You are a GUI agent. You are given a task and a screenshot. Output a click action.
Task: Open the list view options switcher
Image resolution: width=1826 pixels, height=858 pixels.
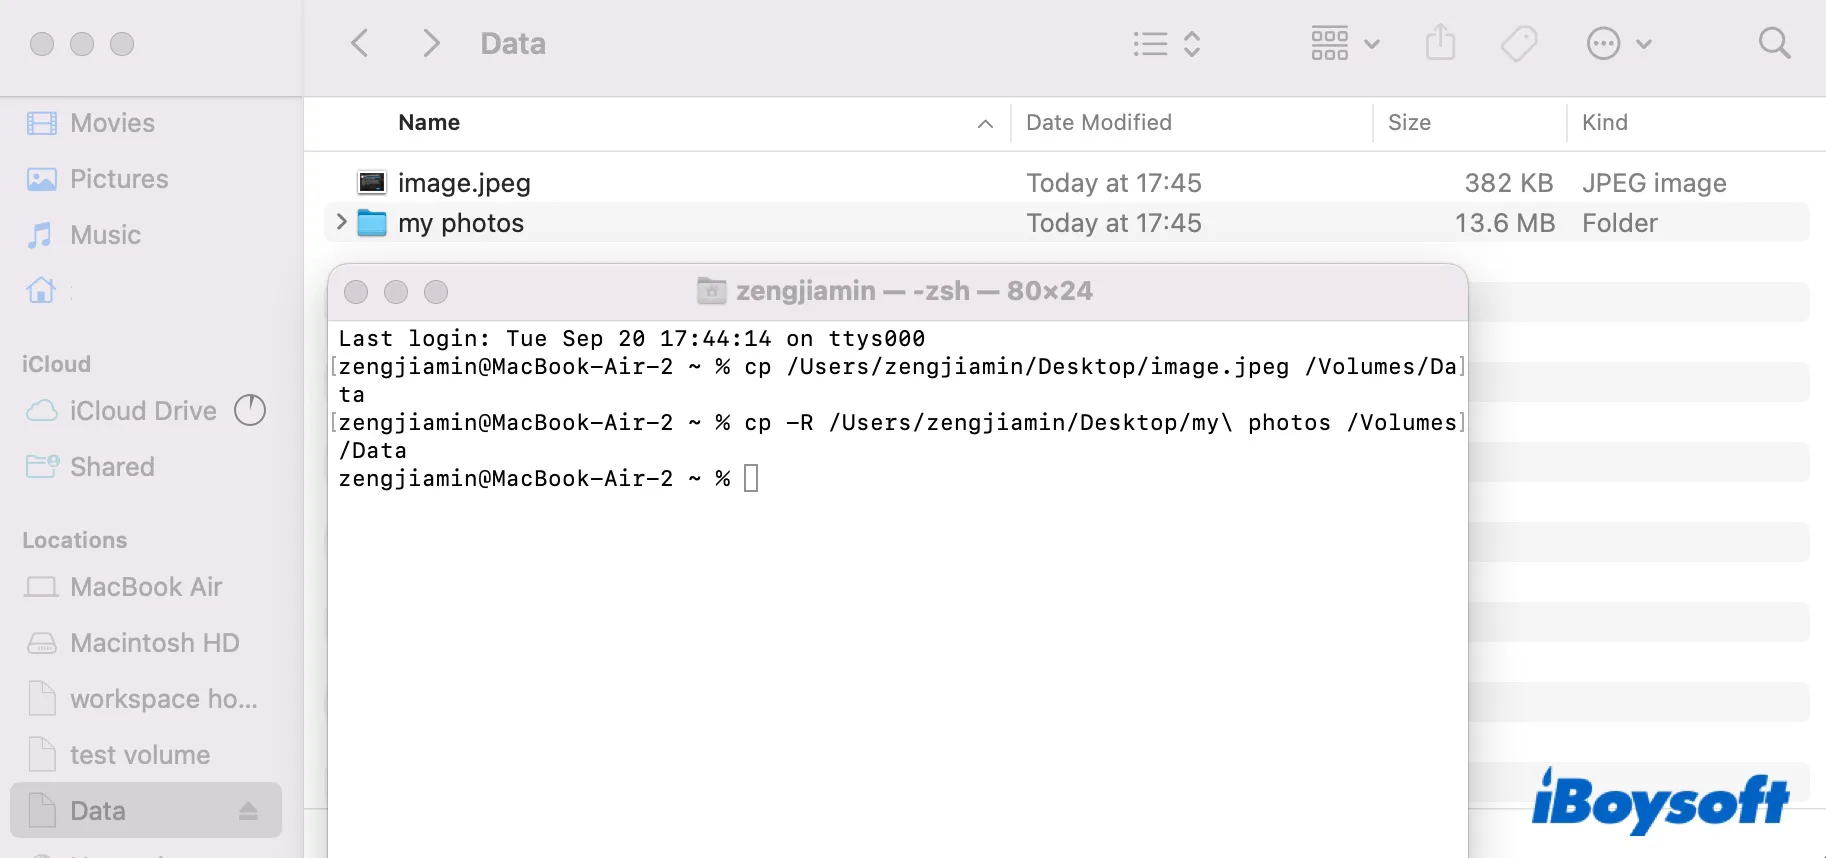[1166, 44]
